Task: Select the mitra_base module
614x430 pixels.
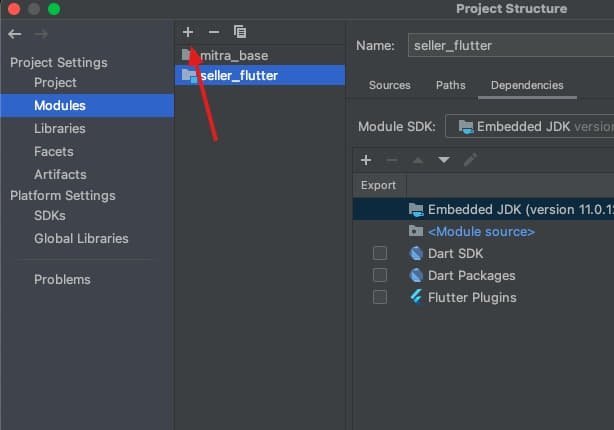Action: [x=234, y=55]
